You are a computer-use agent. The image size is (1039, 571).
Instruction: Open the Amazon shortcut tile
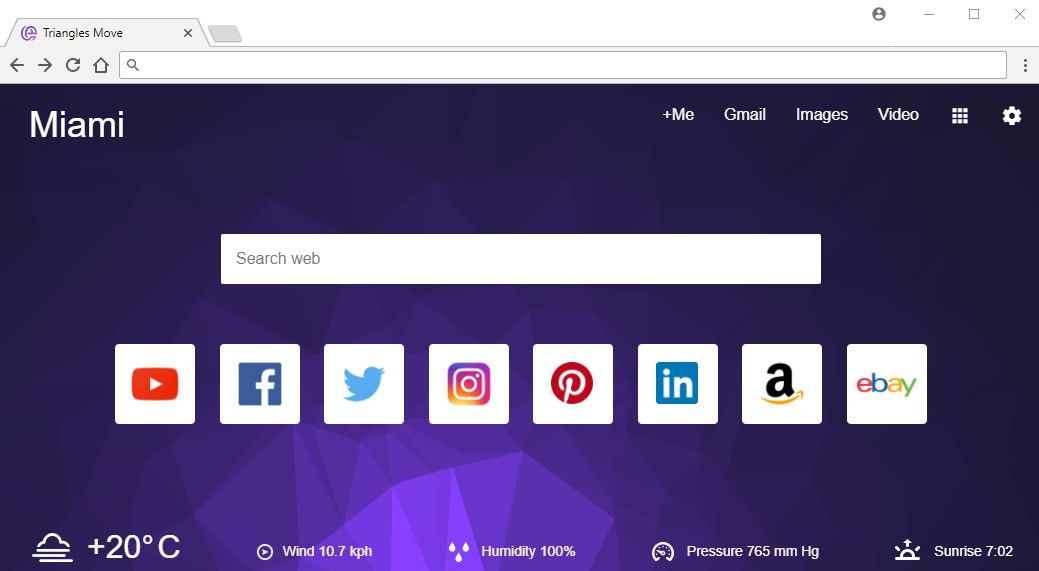point(782,384)
